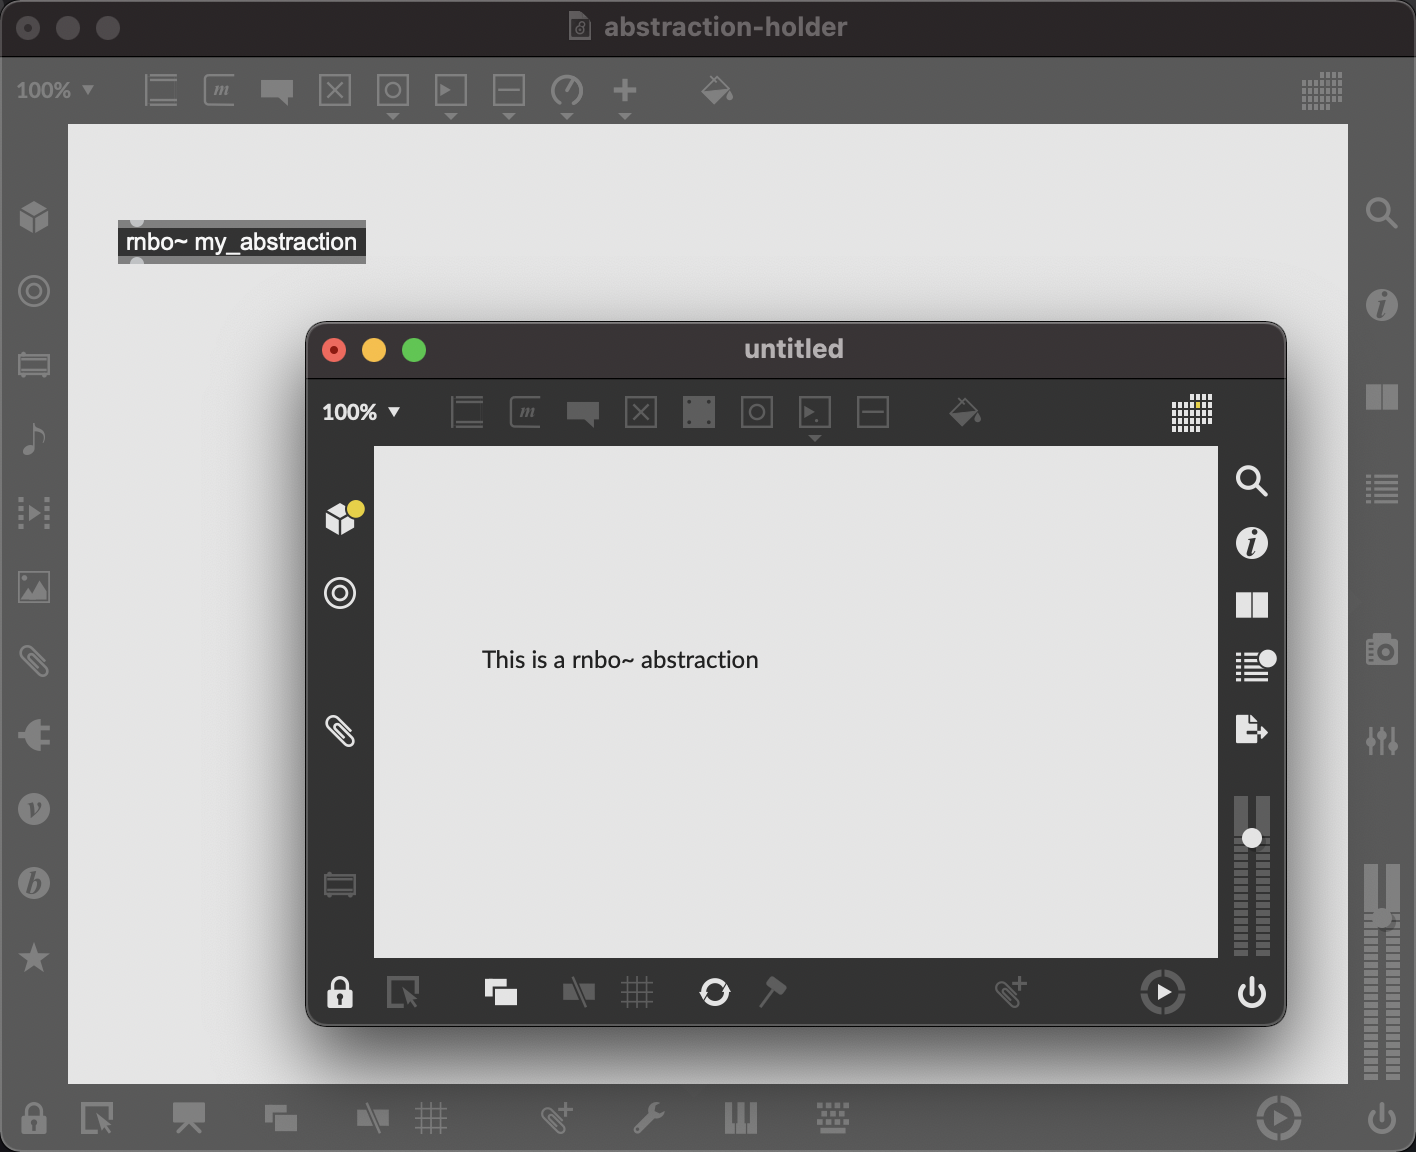
Task: Click the refresh icon in rnbo bottom bar
Action: 714,992
